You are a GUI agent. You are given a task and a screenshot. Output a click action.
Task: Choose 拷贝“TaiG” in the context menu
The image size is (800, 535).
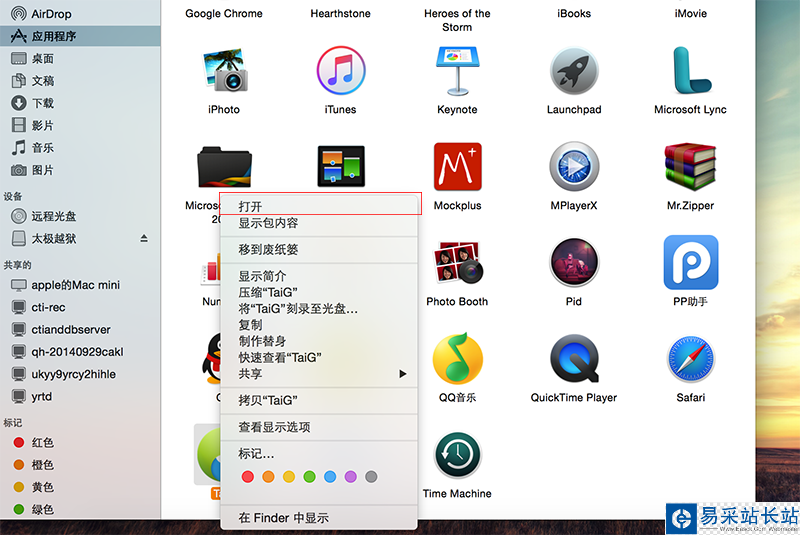tap(319, 400)
